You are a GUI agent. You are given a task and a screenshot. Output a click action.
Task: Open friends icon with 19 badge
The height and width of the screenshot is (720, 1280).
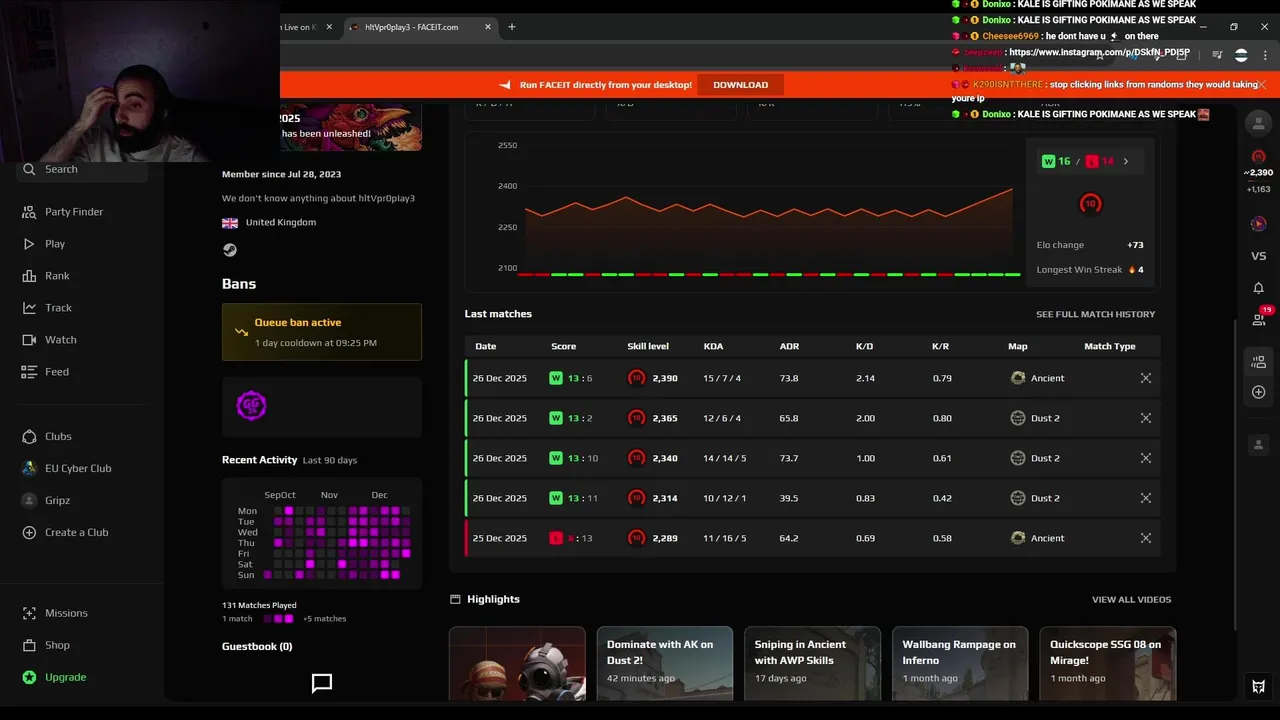[x=1259, y=319]
